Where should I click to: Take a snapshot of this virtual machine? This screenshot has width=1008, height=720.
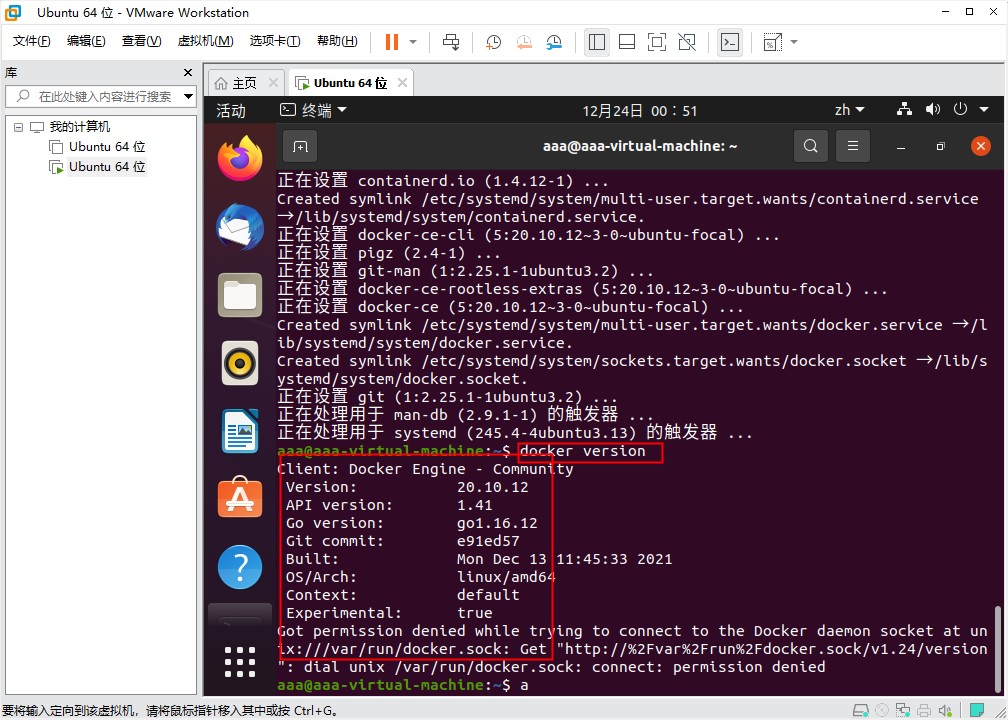[x=492, y=42]
